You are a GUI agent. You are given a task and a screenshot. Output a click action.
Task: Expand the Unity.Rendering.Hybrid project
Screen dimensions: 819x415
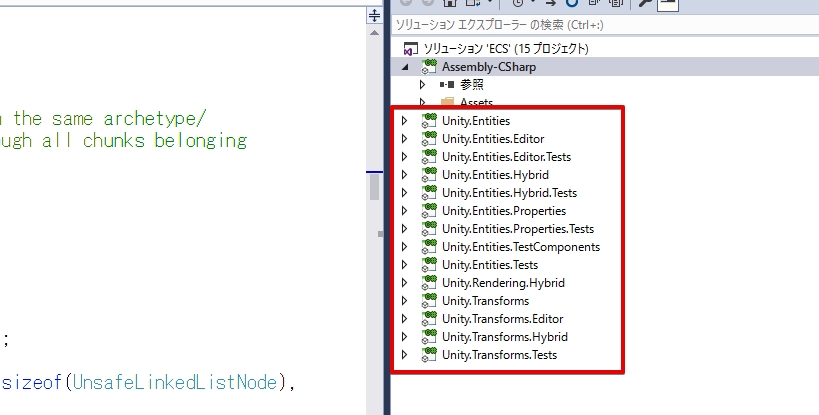[x=404, y=283]
